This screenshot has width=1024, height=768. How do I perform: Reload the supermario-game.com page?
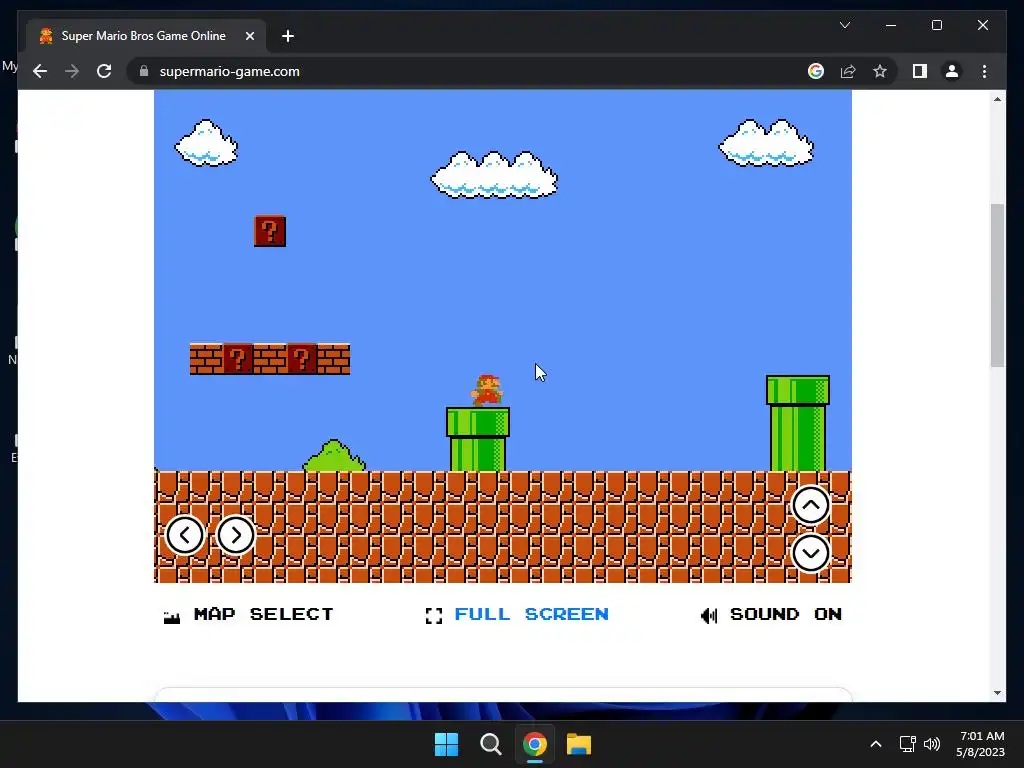(104, 71)
